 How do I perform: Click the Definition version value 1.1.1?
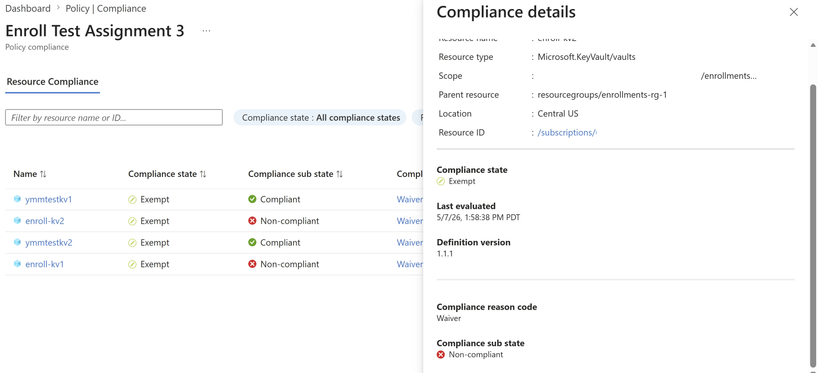pos(444,254)
